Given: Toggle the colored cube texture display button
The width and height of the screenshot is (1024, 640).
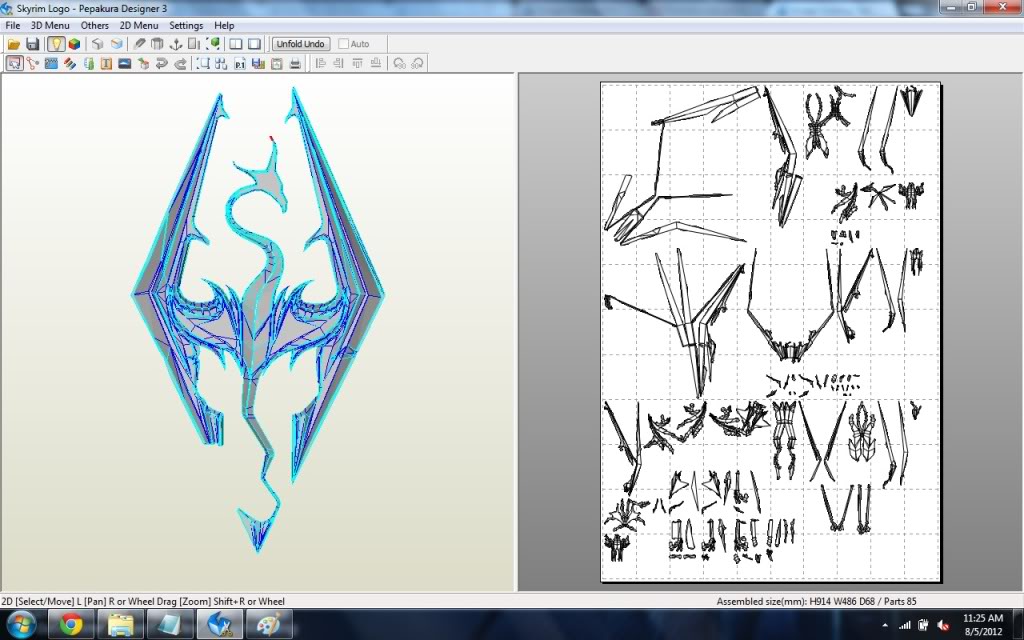Looking at the screenshot, I should point(74,44).
